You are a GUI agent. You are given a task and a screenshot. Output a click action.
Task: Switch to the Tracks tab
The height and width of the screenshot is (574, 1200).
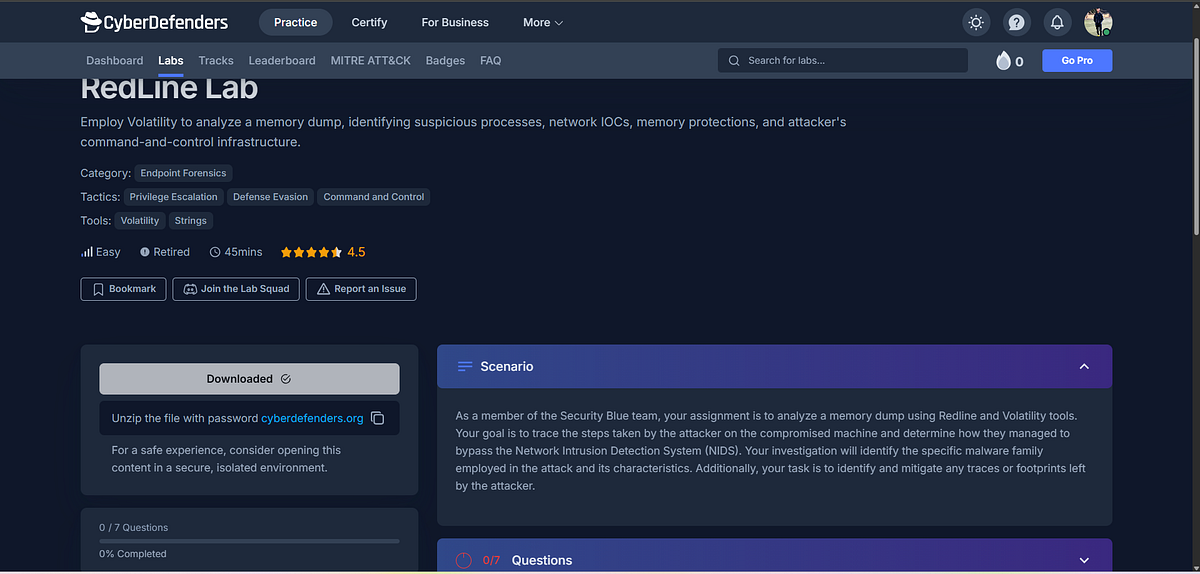pos(216,61)
